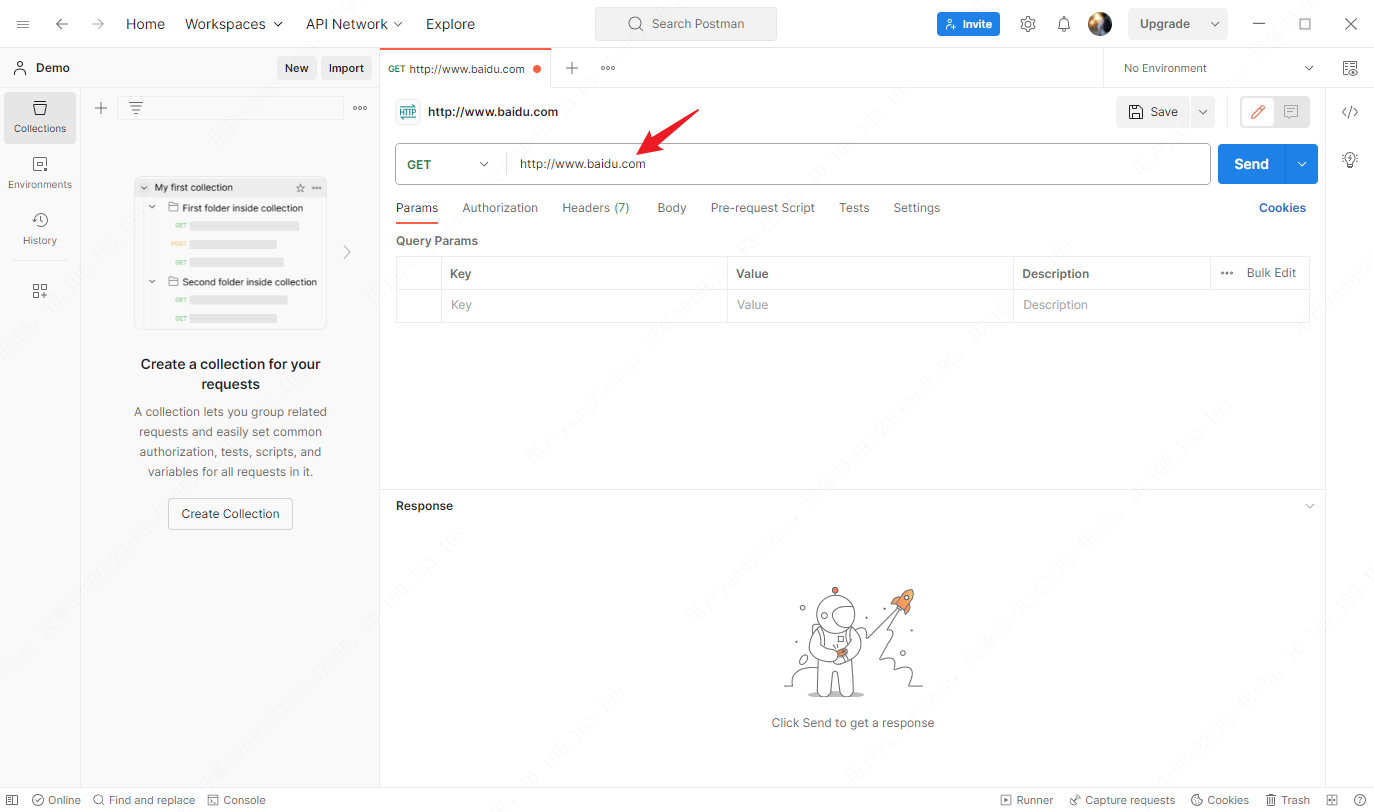
Task: Click the query param Key field
Action: [x=584, y=305]
